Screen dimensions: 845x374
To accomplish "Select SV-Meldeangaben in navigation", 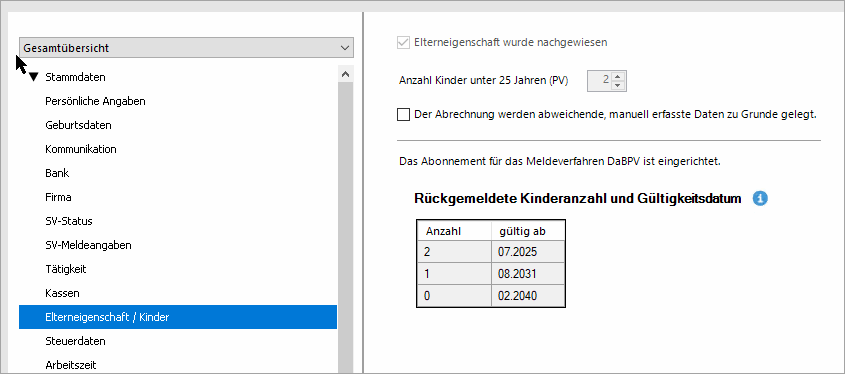I will [88, 245].
